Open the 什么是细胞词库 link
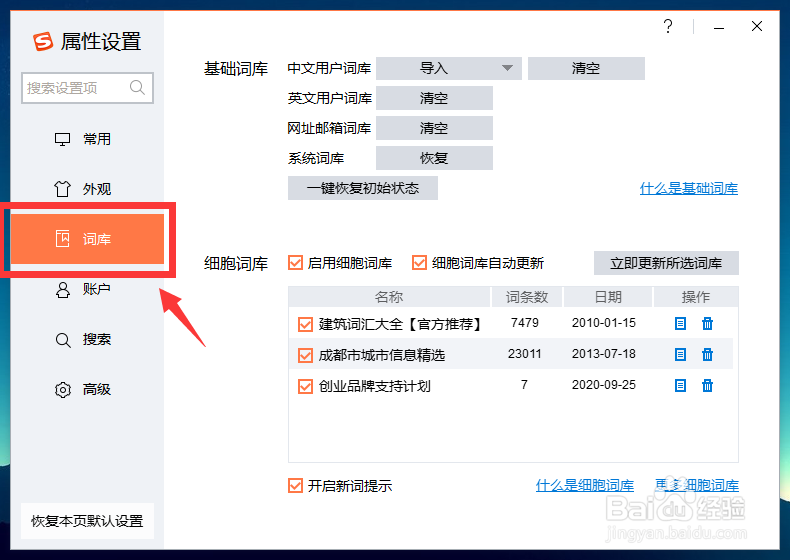This screenshot has height=560, width=790. 584,485
